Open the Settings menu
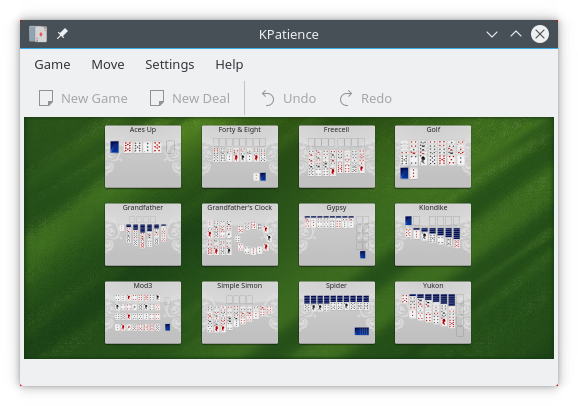 pos(170,65)
